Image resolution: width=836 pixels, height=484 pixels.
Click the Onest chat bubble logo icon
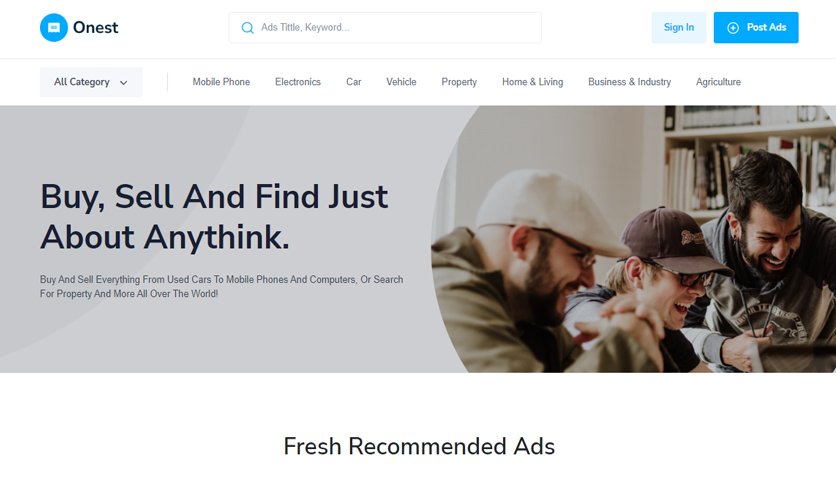(x=54, y=28)
